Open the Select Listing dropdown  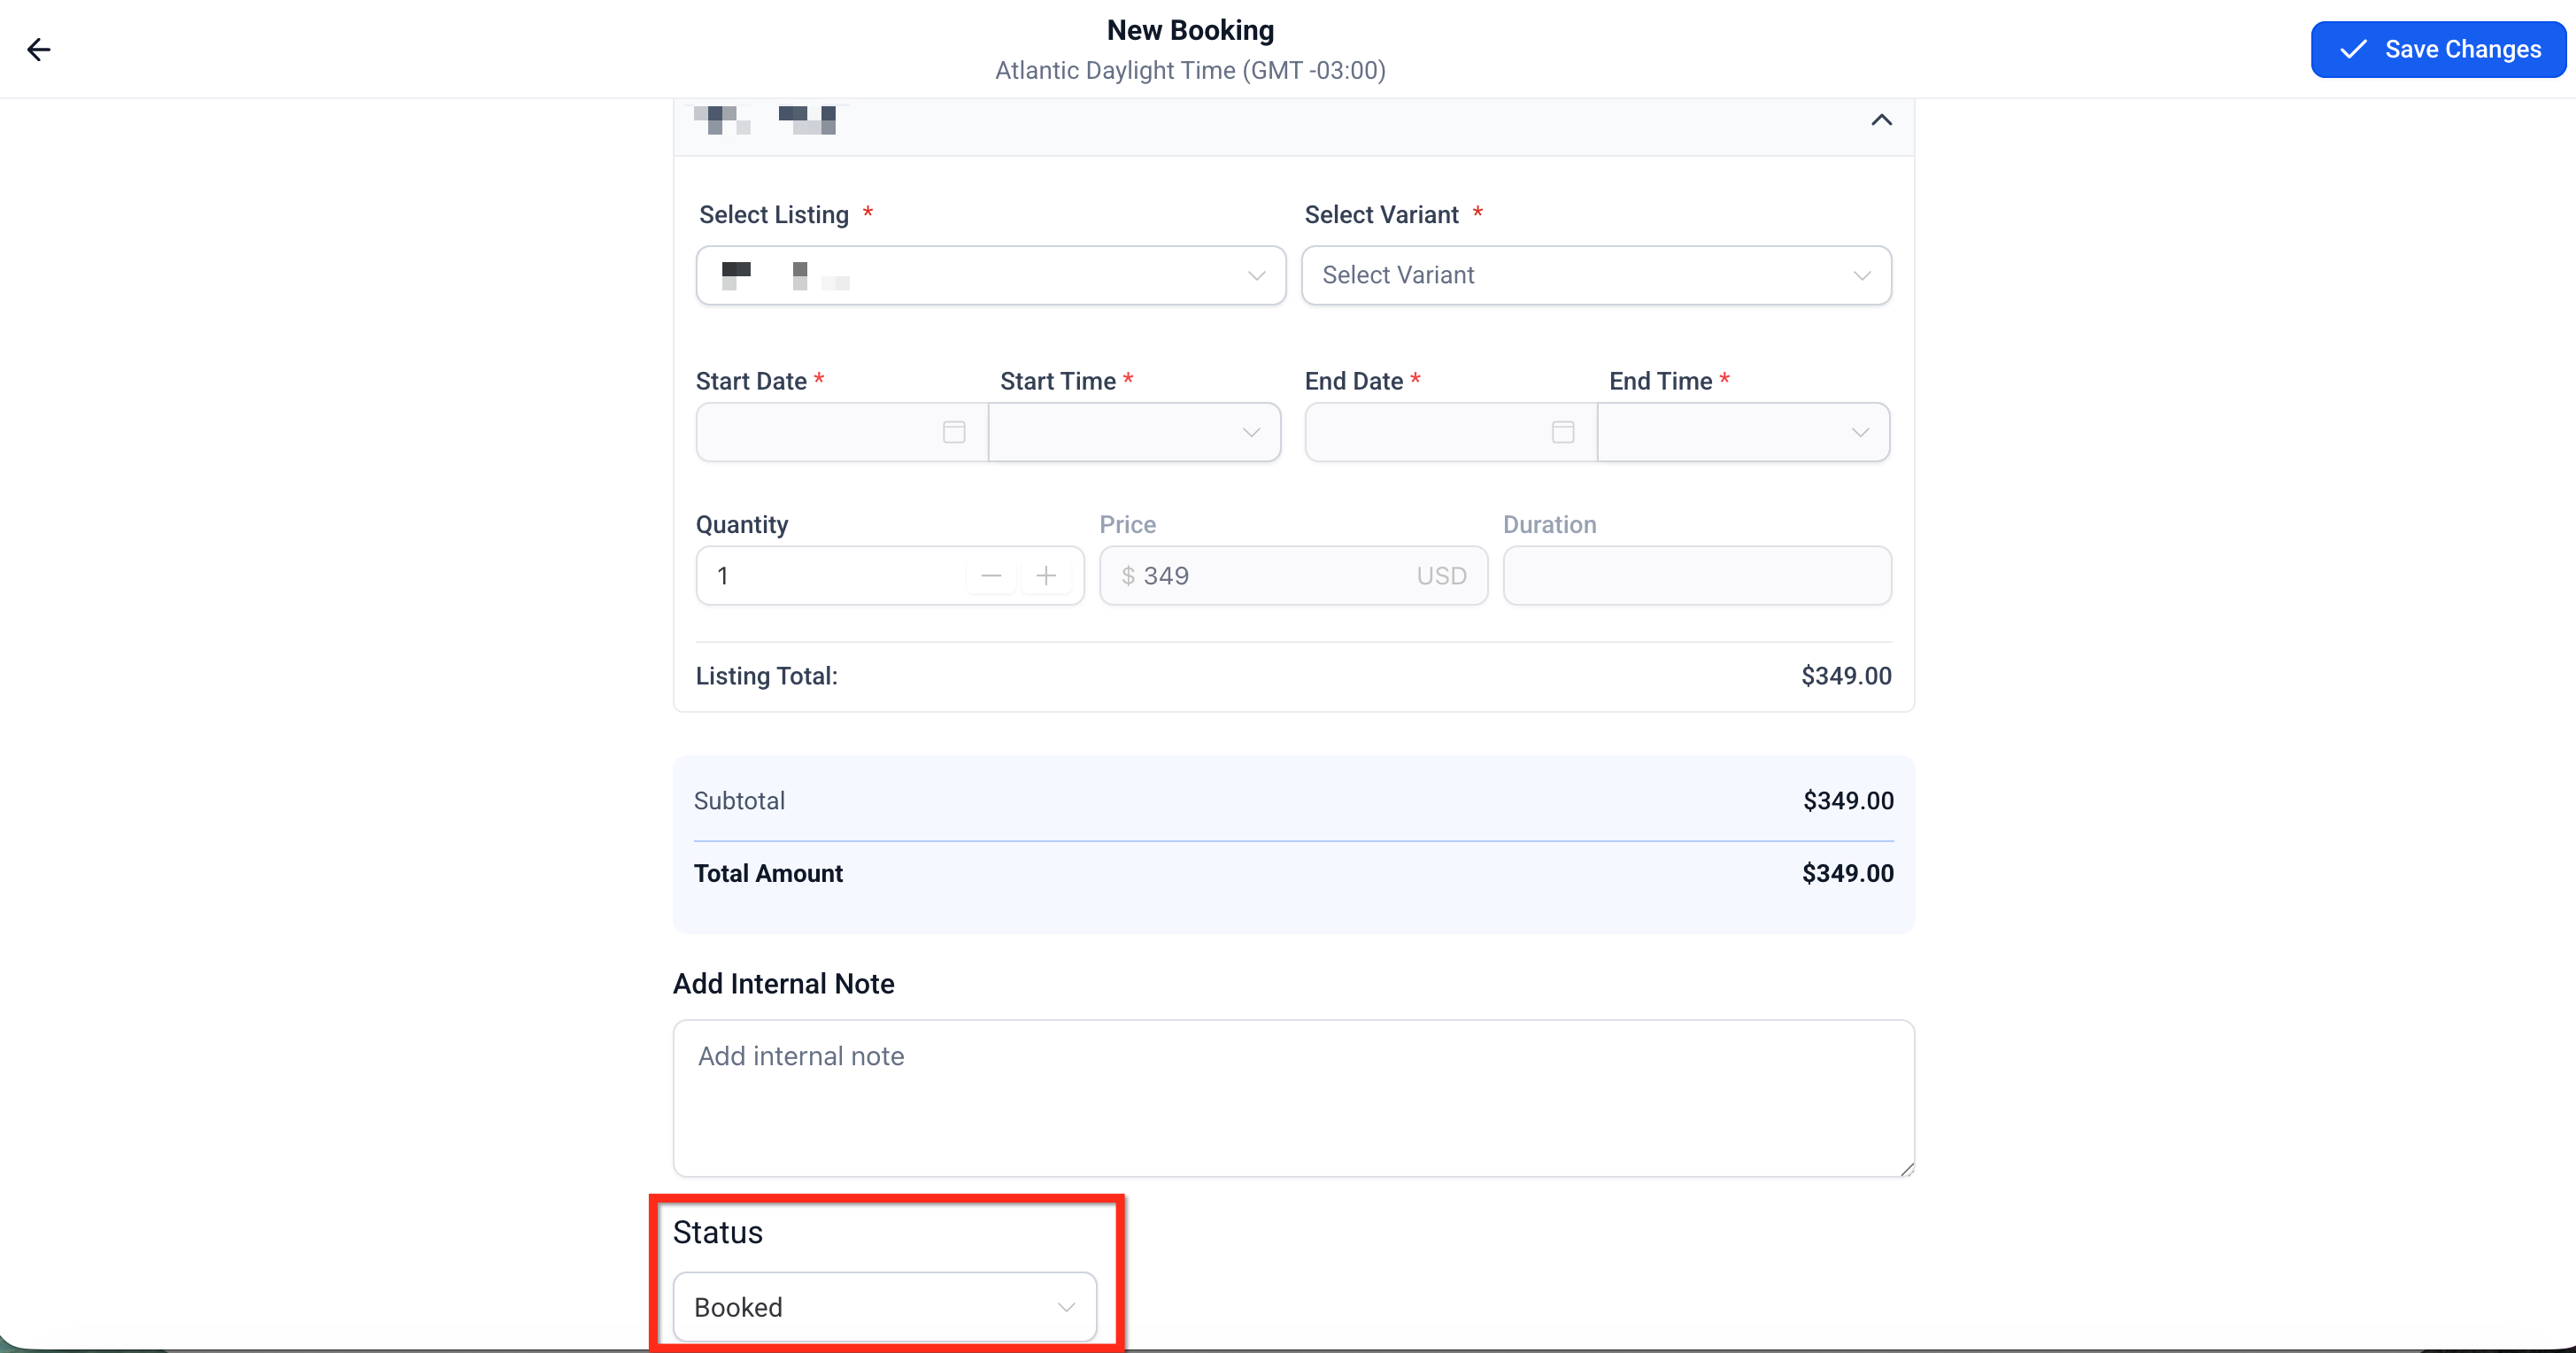pos(990,275)
